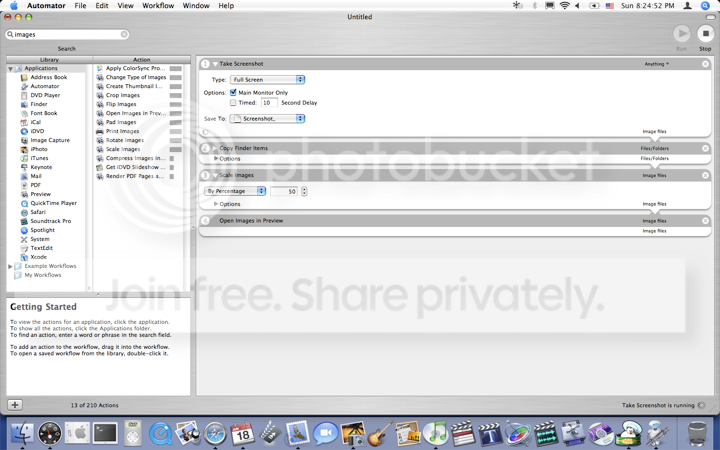Collapse the Take Screenshot action
Screen dimensions: 720x450
coord(215,64)
